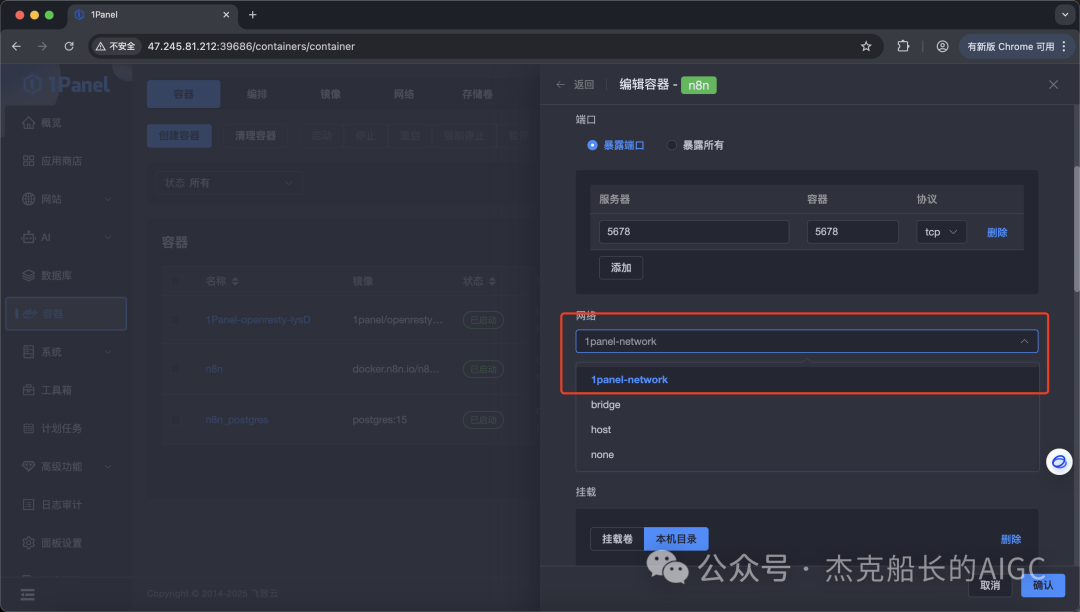
Task: Click the browser address bar URL
Action: click(251, 46)
